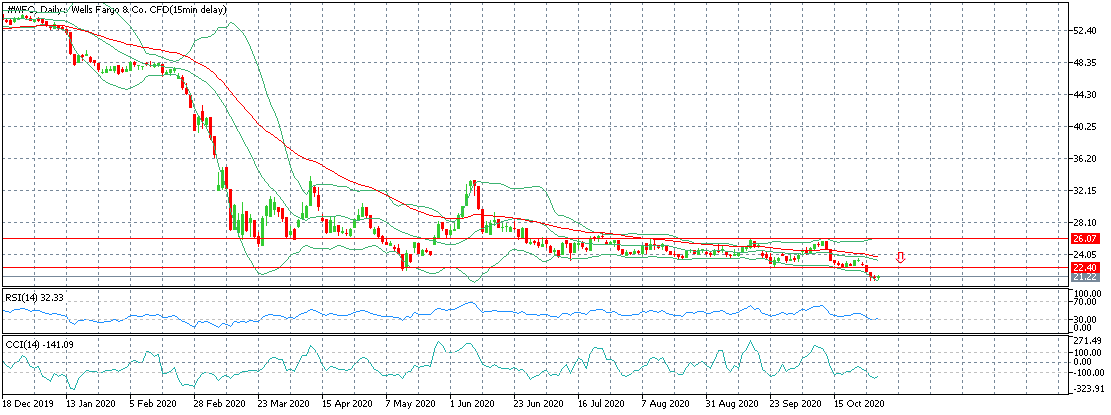
Task: Select the 15 Oct 2020 date label
Action: click(x=858, y=402)
